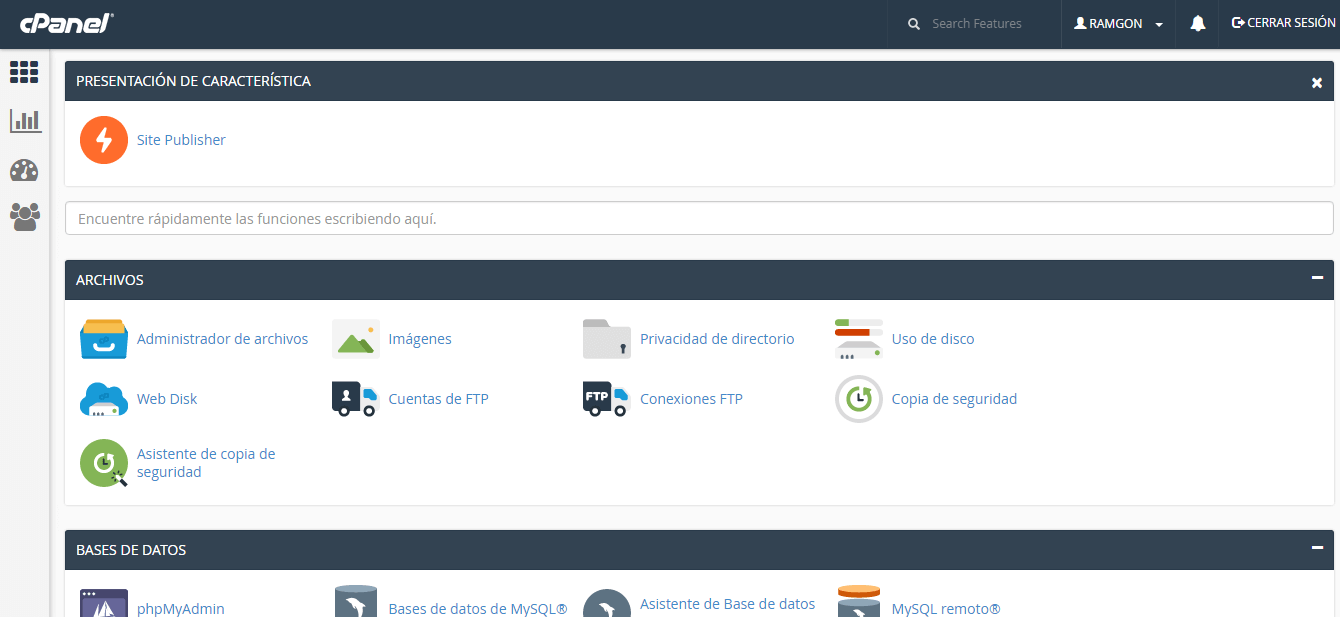Start Copia de seguridad
The image size is (1340, 617).
coord(954,399)
